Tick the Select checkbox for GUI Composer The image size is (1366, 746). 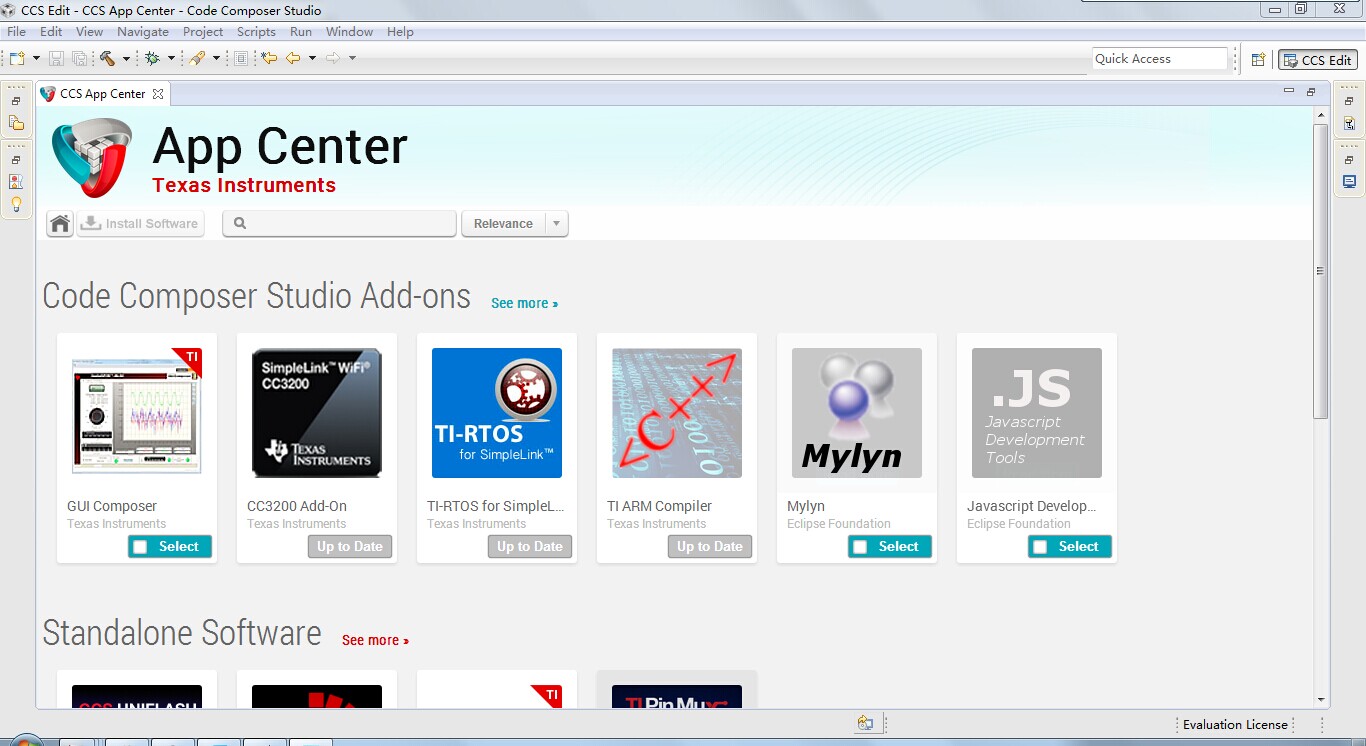[x=140, y=547]
